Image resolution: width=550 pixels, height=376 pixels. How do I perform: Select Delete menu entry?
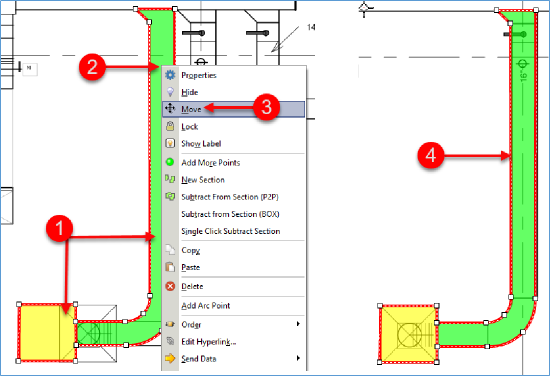tap(192, 286)
